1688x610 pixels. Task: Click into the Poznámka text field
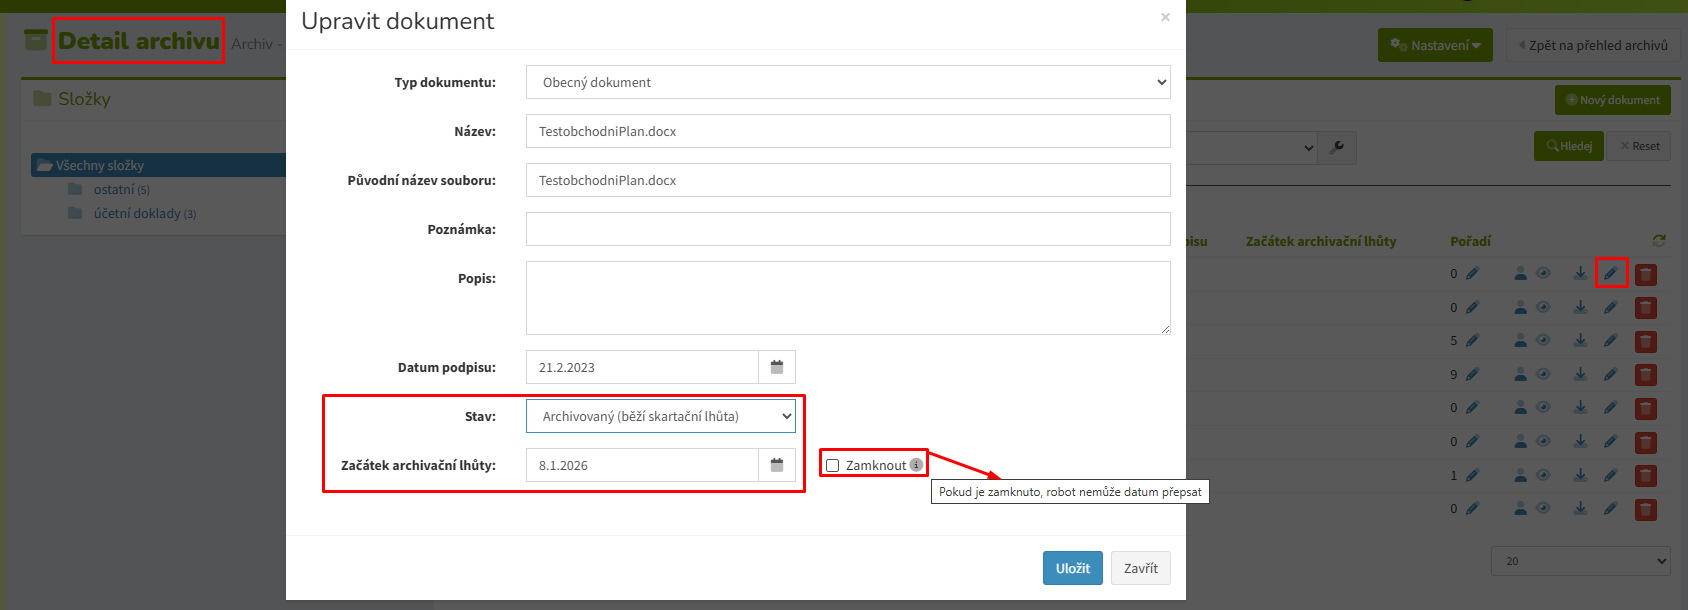[848, 229]
